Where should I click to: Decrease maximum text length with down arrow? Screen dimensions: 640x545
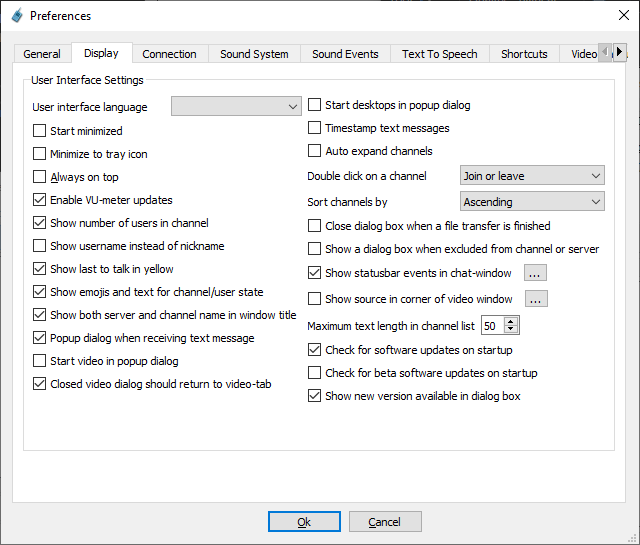[511, 330]
